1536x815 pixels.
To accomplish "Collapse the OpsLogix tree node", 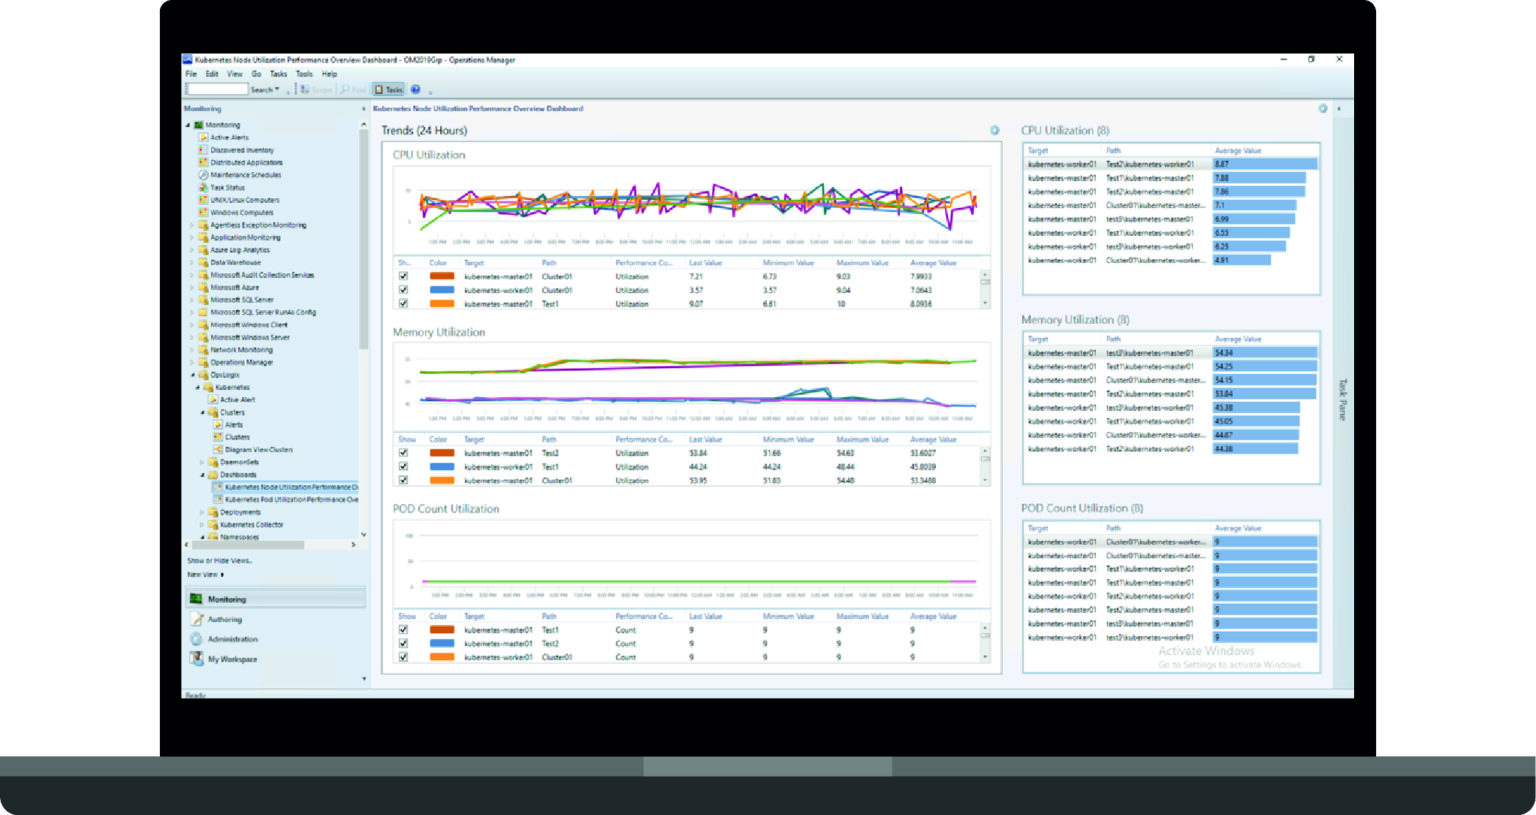I will [x=192, y=375].
